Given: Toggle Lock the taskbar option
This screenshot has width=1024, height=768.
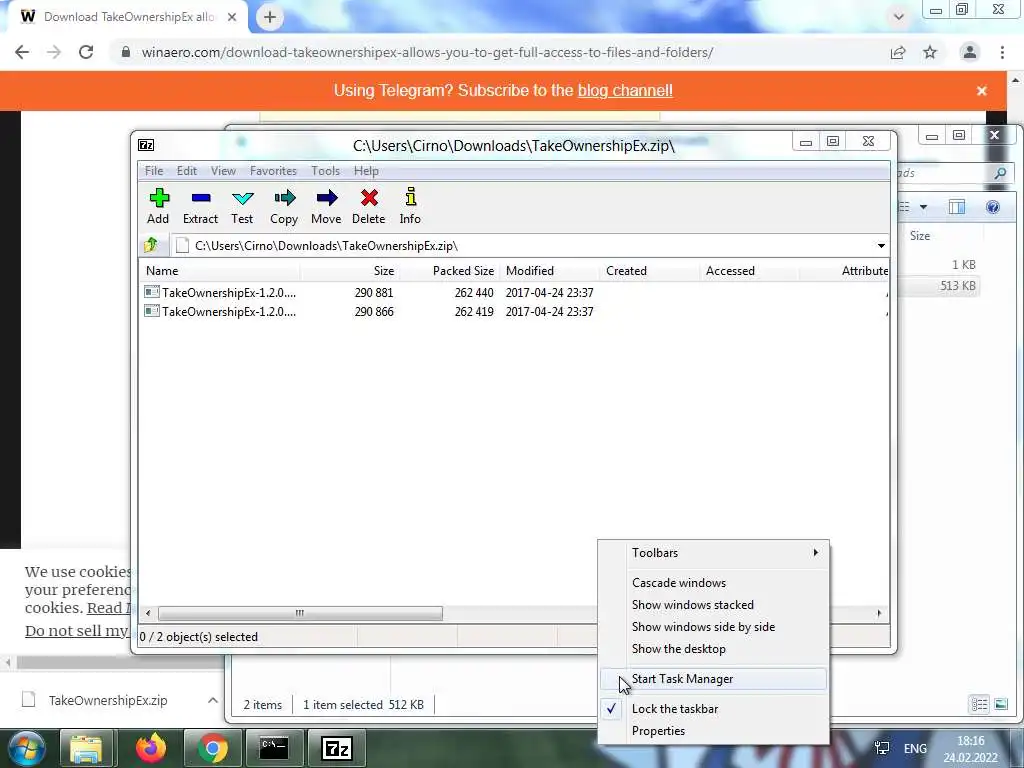Looking at the screenshot, I should [x=713, y=709].
